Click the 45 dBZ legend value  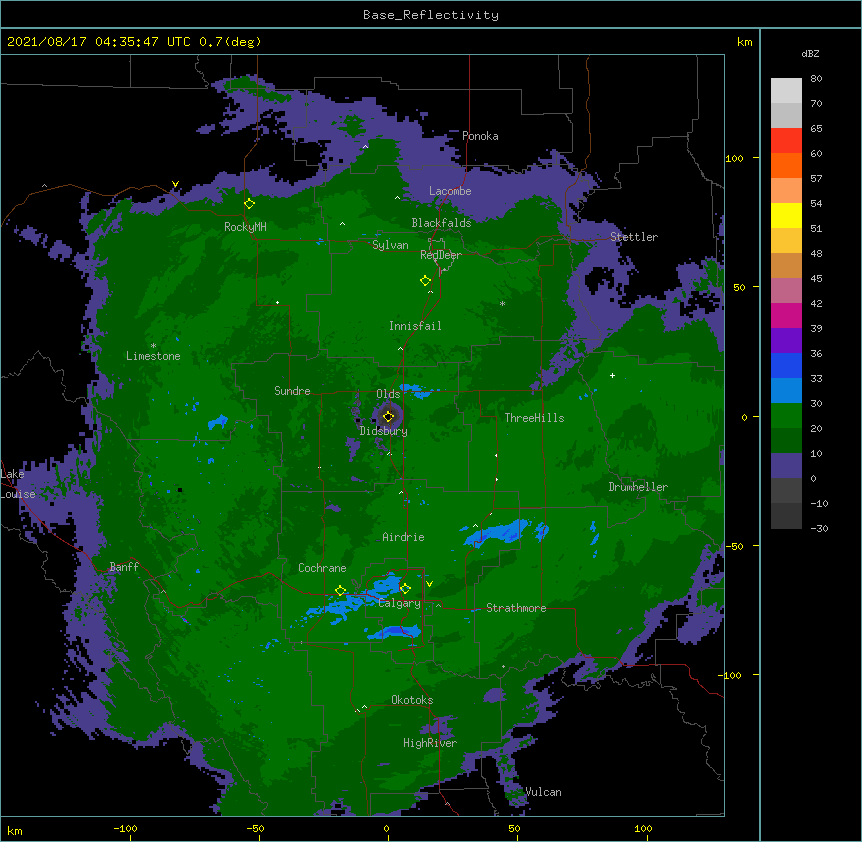click(816, 279)
